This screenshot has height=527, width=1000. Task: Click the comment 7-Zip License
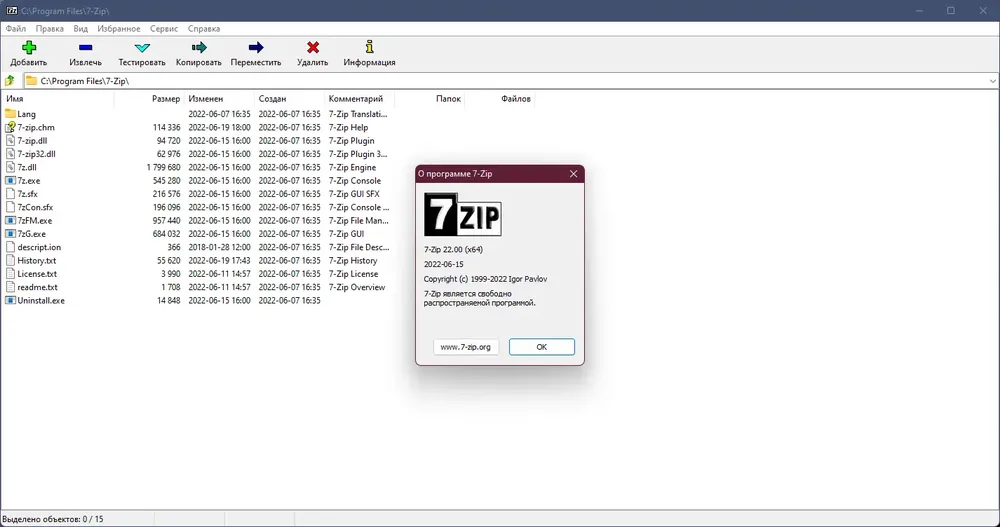point(353,274)
